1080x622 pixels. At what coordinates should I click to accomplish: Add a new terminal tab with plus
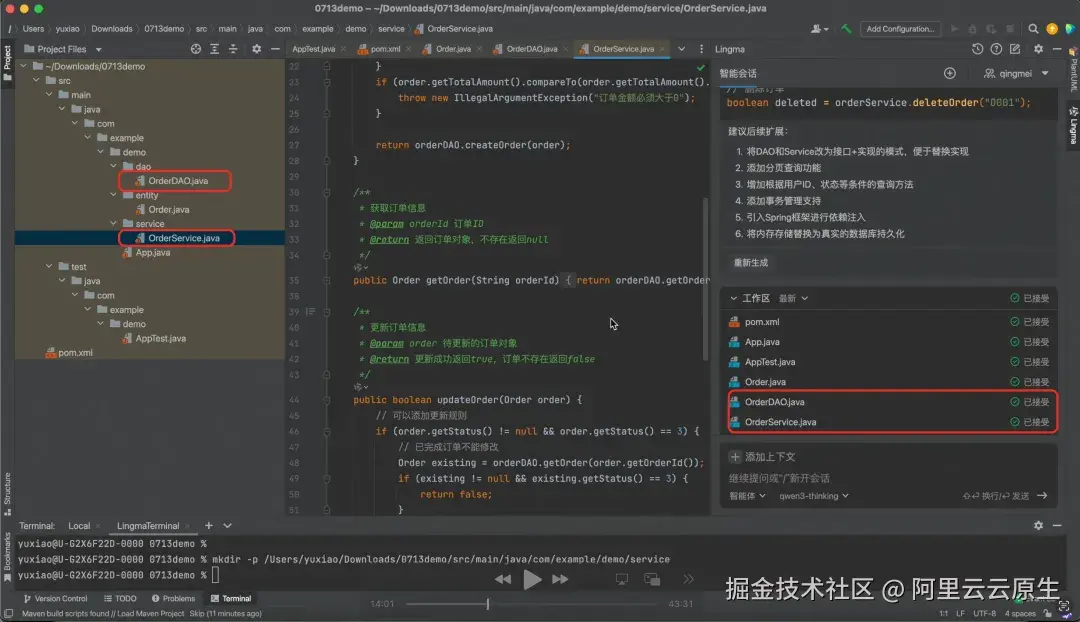point(209,526)
